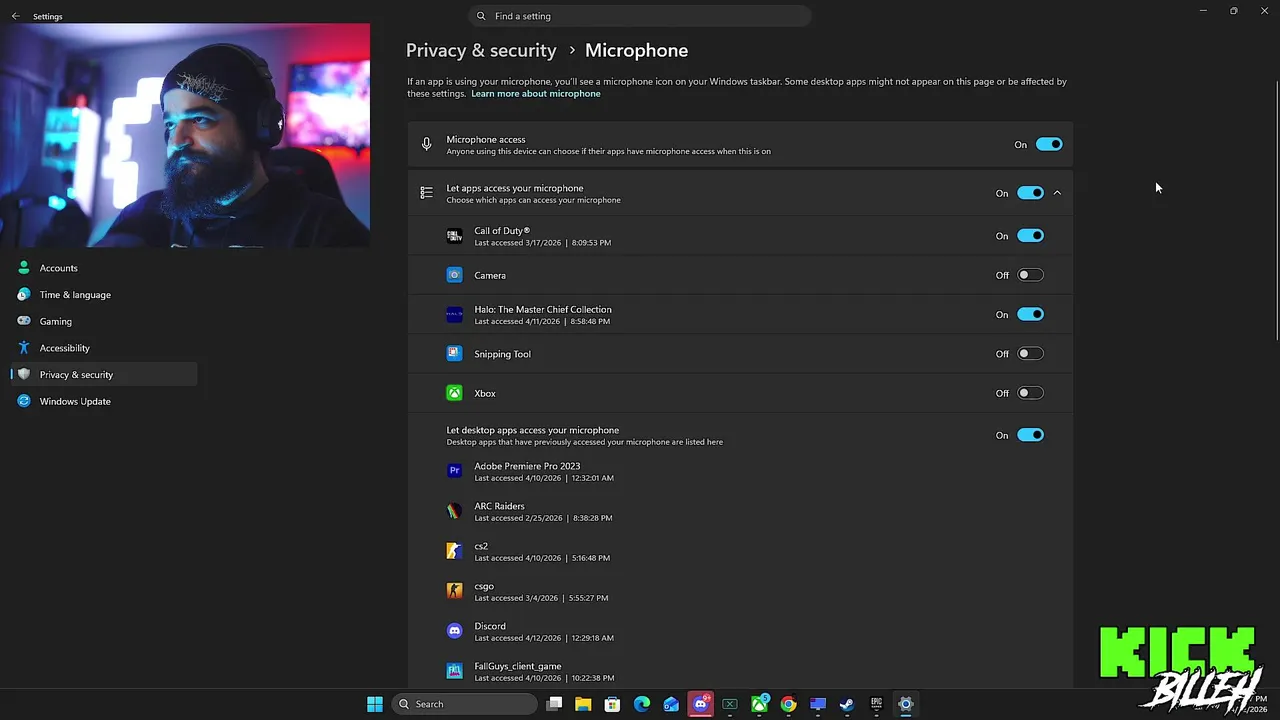Click Last accessed 3/17/2026 under Call of Duty

coord(543,243)
